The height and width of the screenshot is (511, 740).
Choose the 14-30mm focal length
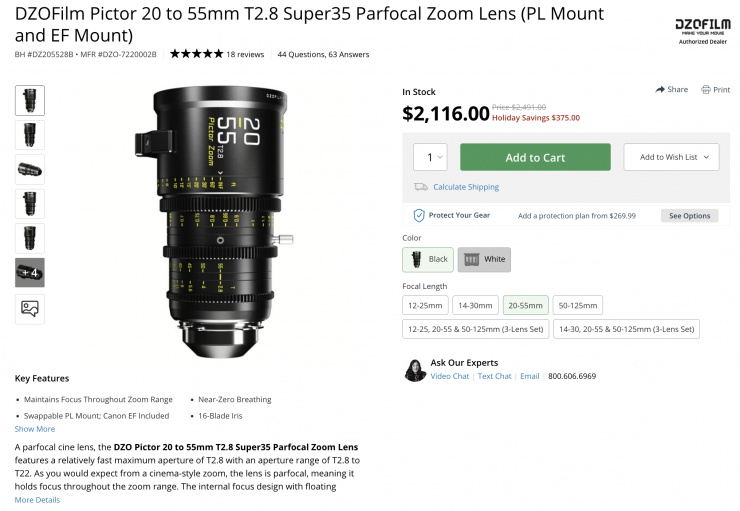click(475, 305)
